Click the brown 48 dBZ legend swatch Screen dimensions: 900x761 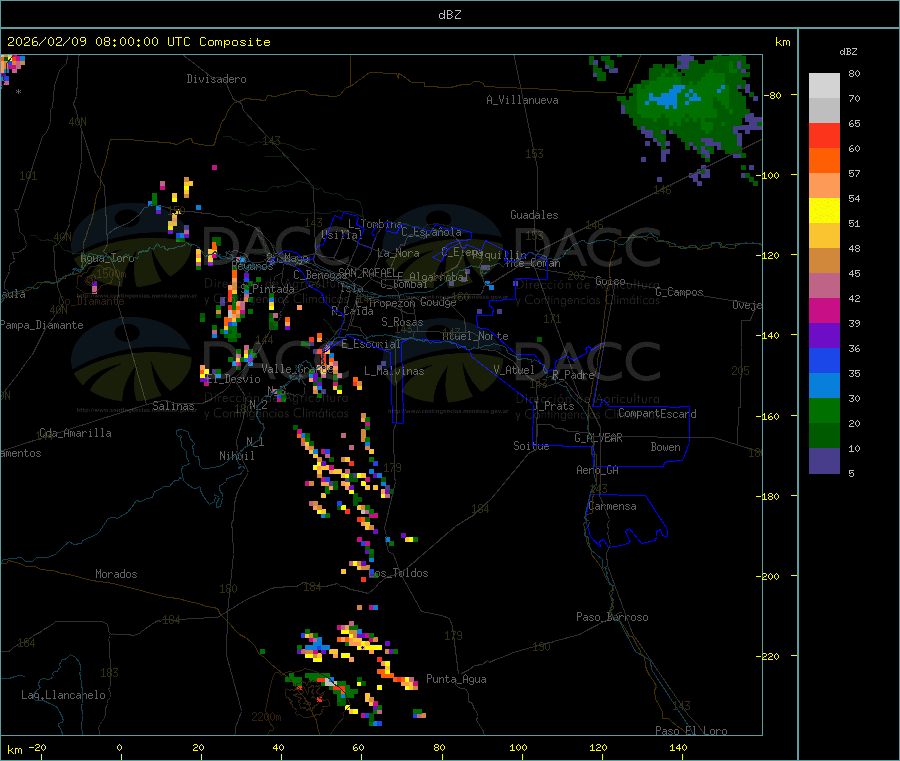pos(824,261)
